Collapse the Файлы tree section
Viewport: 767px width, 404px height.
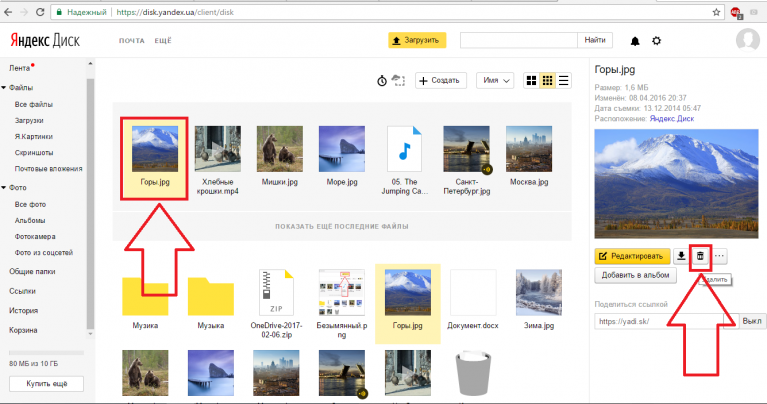coord(4,87)
